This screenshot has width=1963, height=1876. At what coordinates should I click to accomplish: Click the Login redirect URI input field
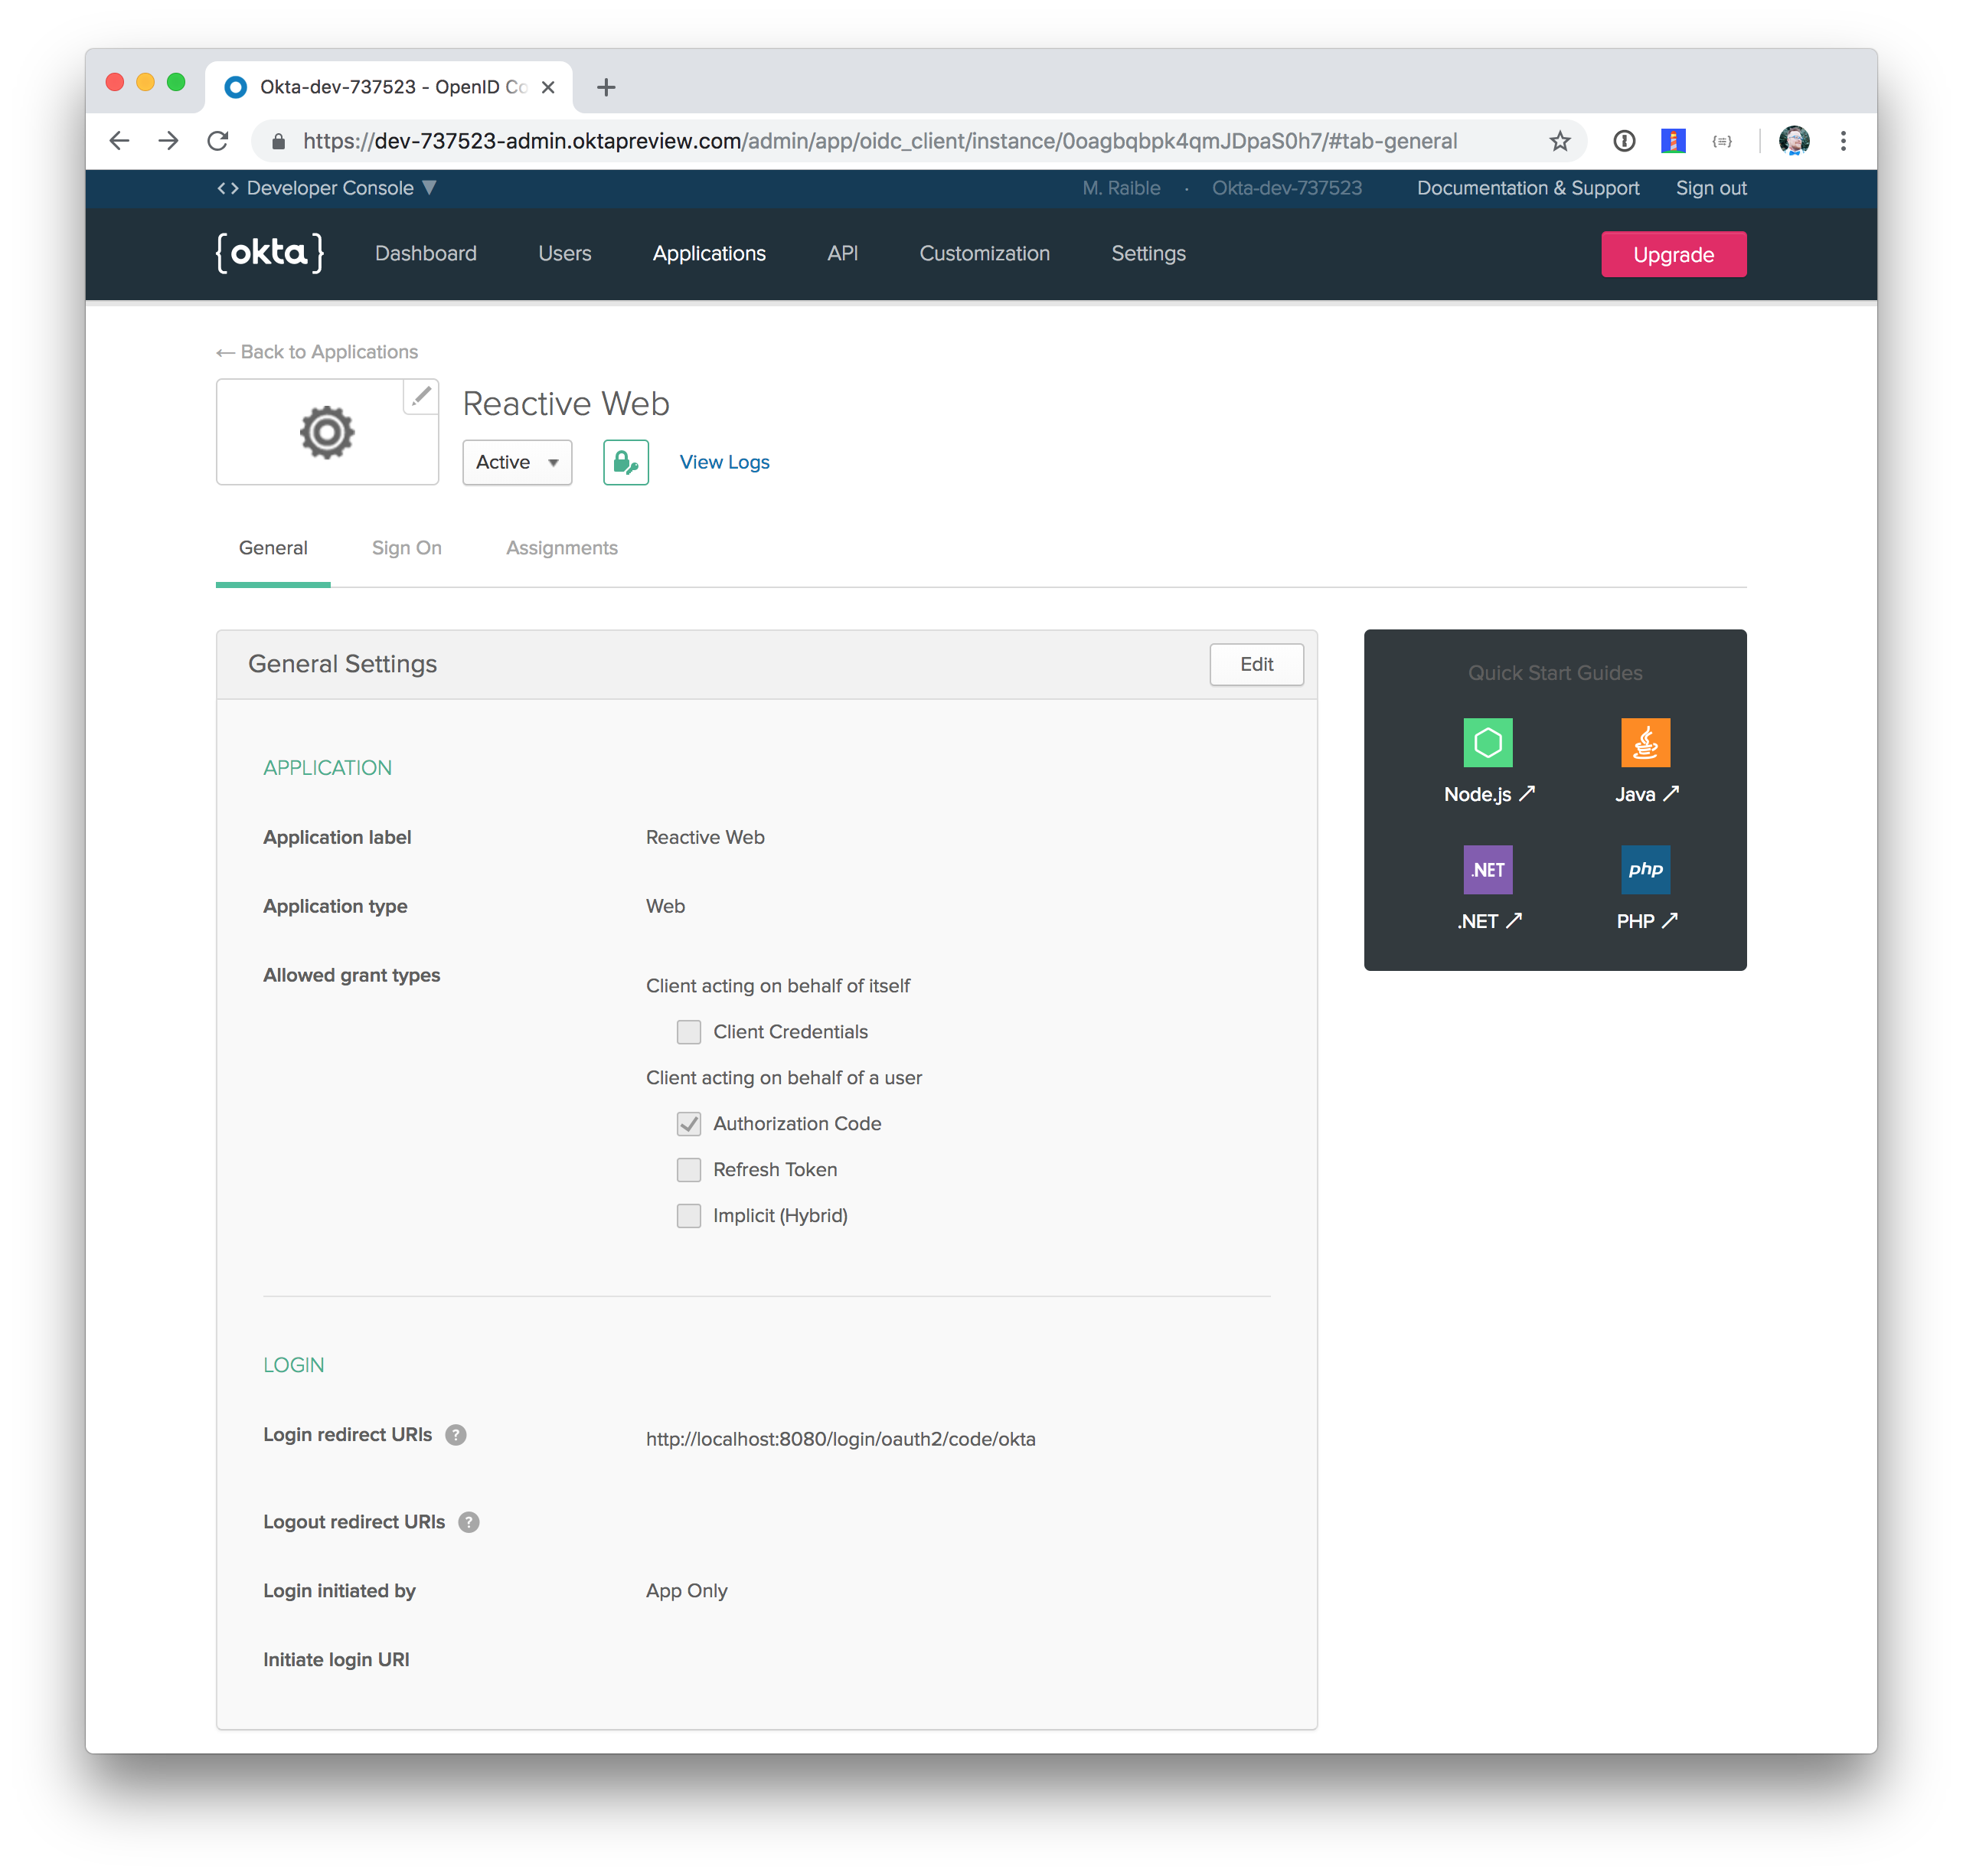(x=841, y=1438)
